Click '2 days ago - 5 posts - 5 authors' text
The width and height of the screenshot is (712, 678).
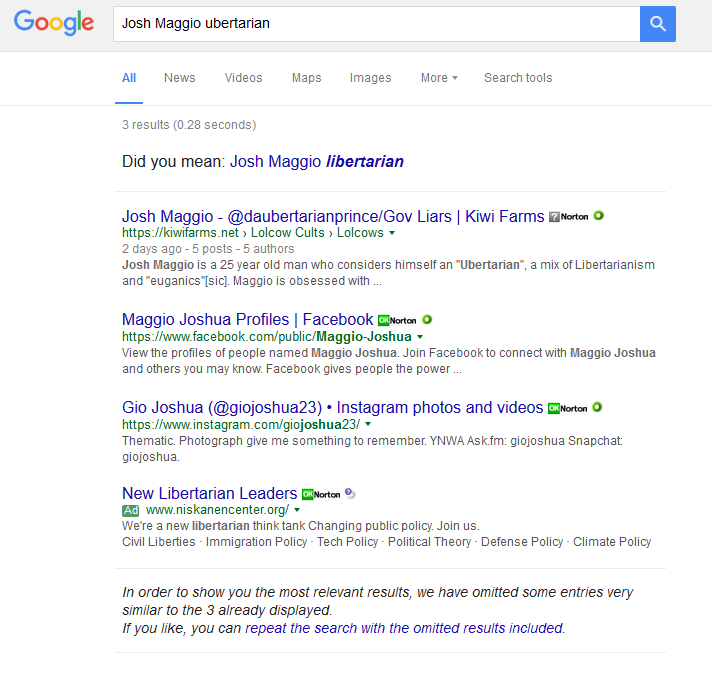point(208,249)
